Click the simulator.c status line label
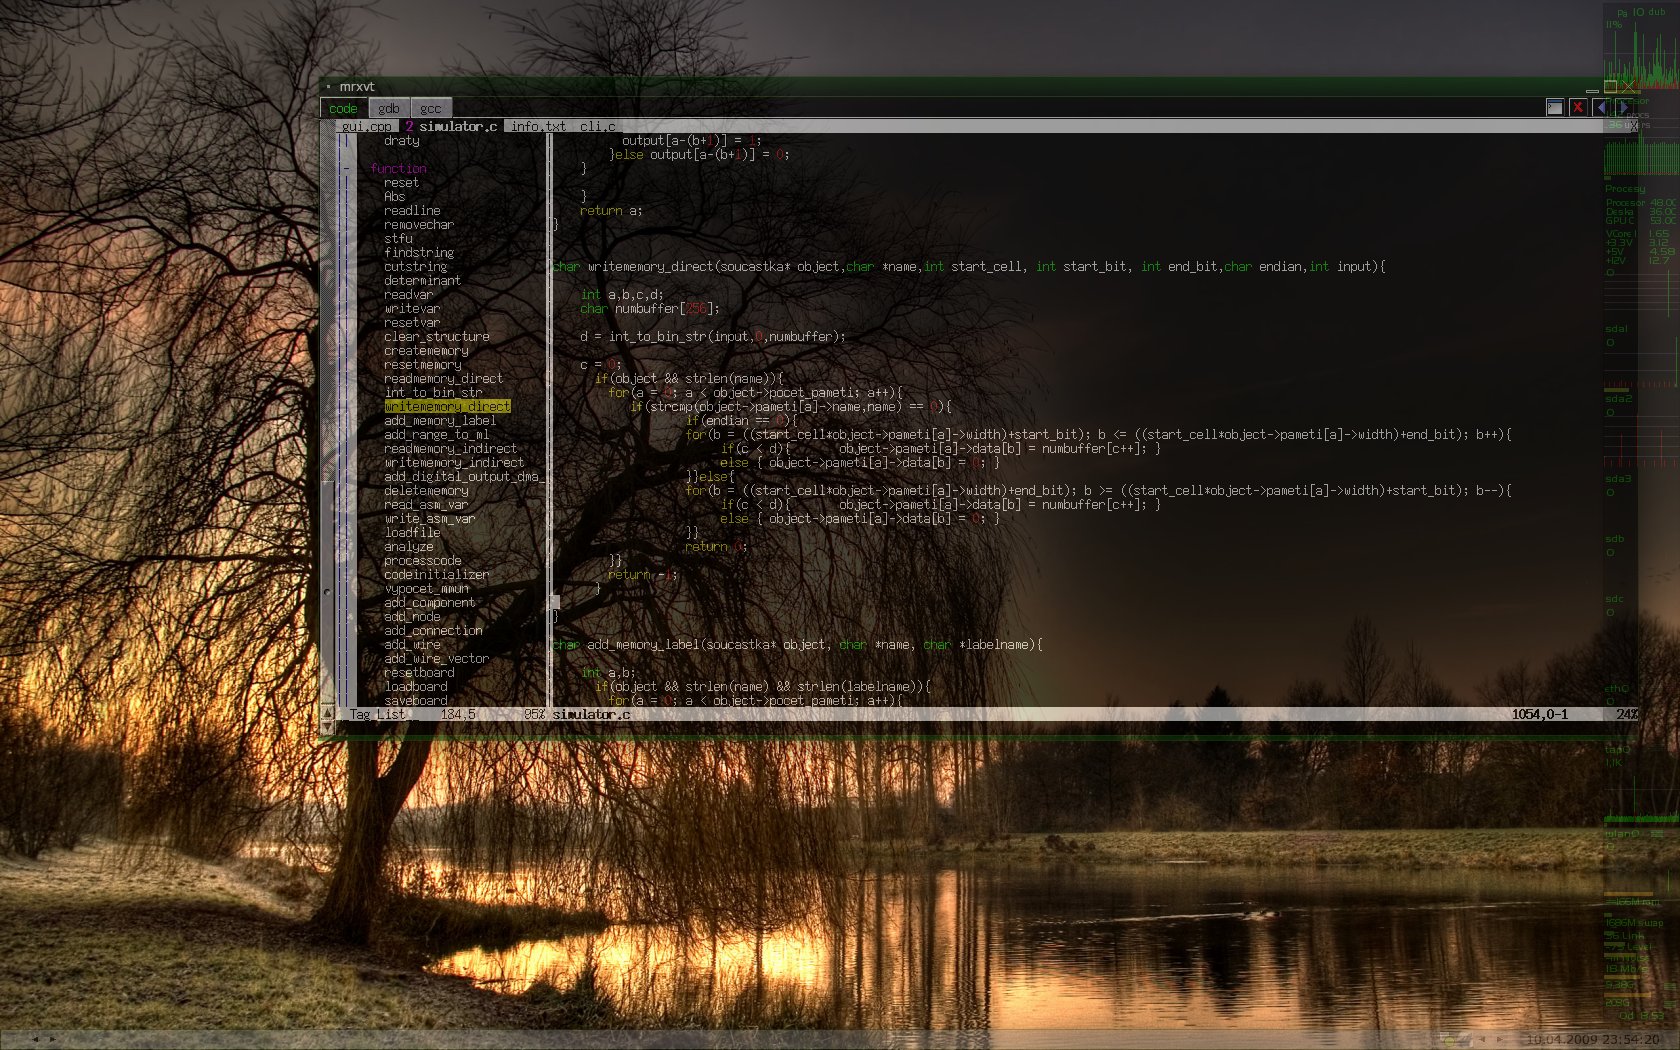 pyautogui.click(x=591, y=714)
